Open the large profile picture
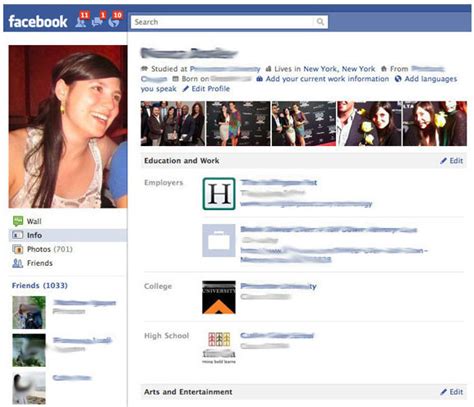Image resolution: width=474 pixels, height=407 pixels. (68, 127)
